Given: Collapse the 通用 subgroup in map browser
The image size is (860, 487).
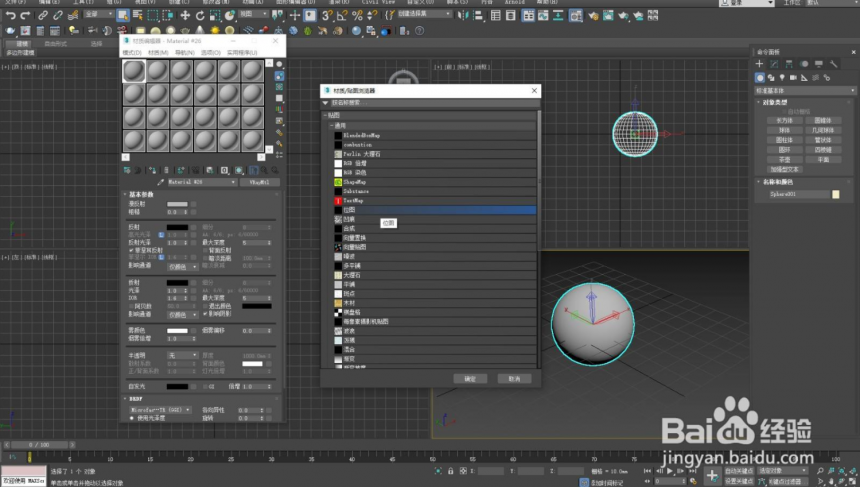Looking at the screenshot, I should (x=332, y=126).
